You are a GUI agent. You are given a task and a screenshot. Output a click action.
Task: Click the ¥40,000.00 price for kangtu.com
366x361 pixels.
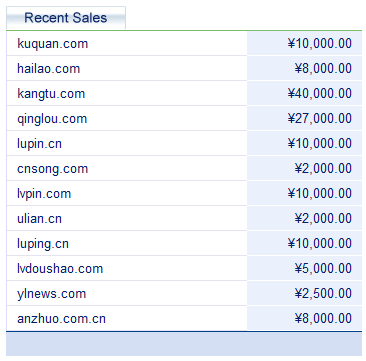(320, 94)
